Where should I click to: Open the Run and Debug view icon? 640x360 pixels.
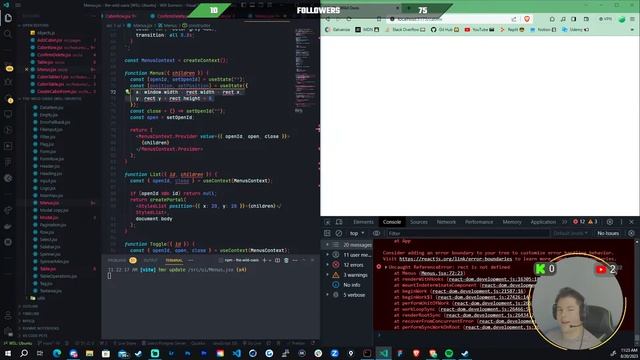(x=8, y=82)
